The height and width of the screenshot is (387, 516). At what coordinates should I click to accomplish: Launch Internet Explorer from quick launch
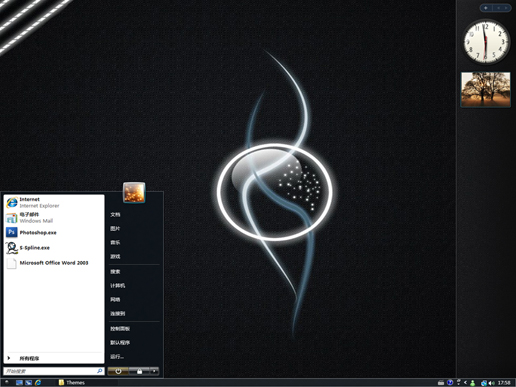click(x=38, y=383)
